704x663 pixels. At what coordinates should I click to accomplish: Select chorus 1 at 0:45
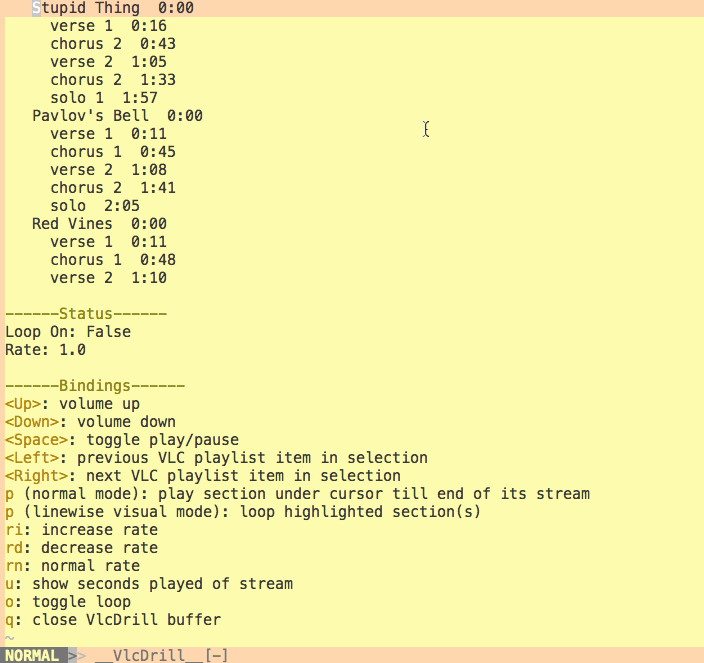(x=113, y=152)
